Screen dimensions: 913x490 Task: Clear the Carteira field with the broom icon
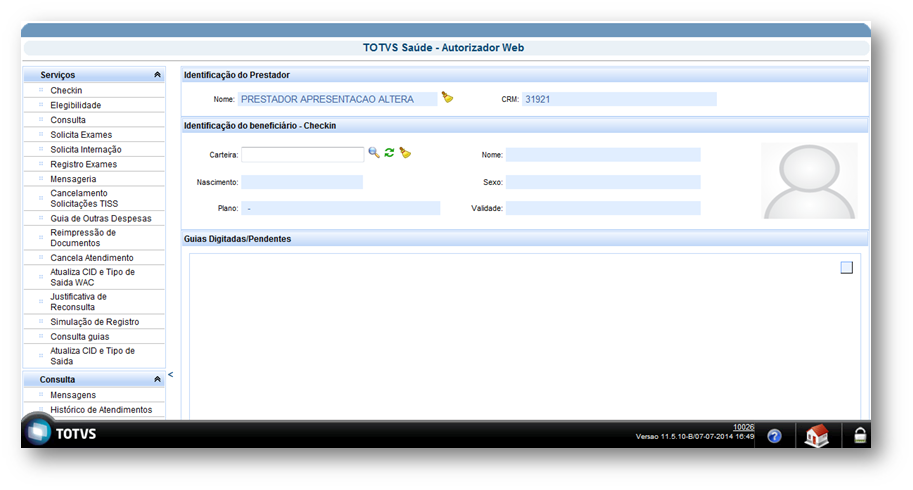tap(405, 153)
